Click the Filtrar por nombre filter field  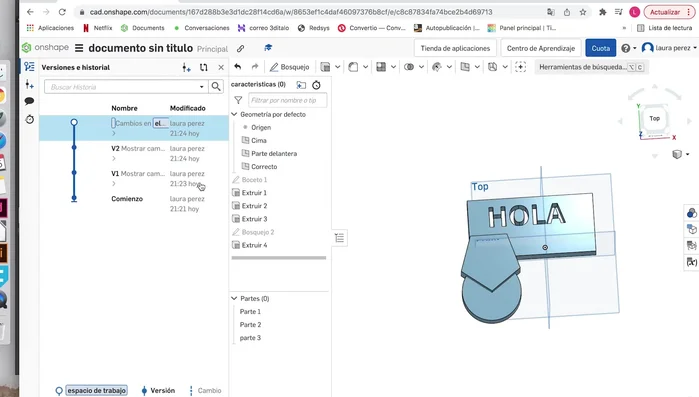coord(288,100)
